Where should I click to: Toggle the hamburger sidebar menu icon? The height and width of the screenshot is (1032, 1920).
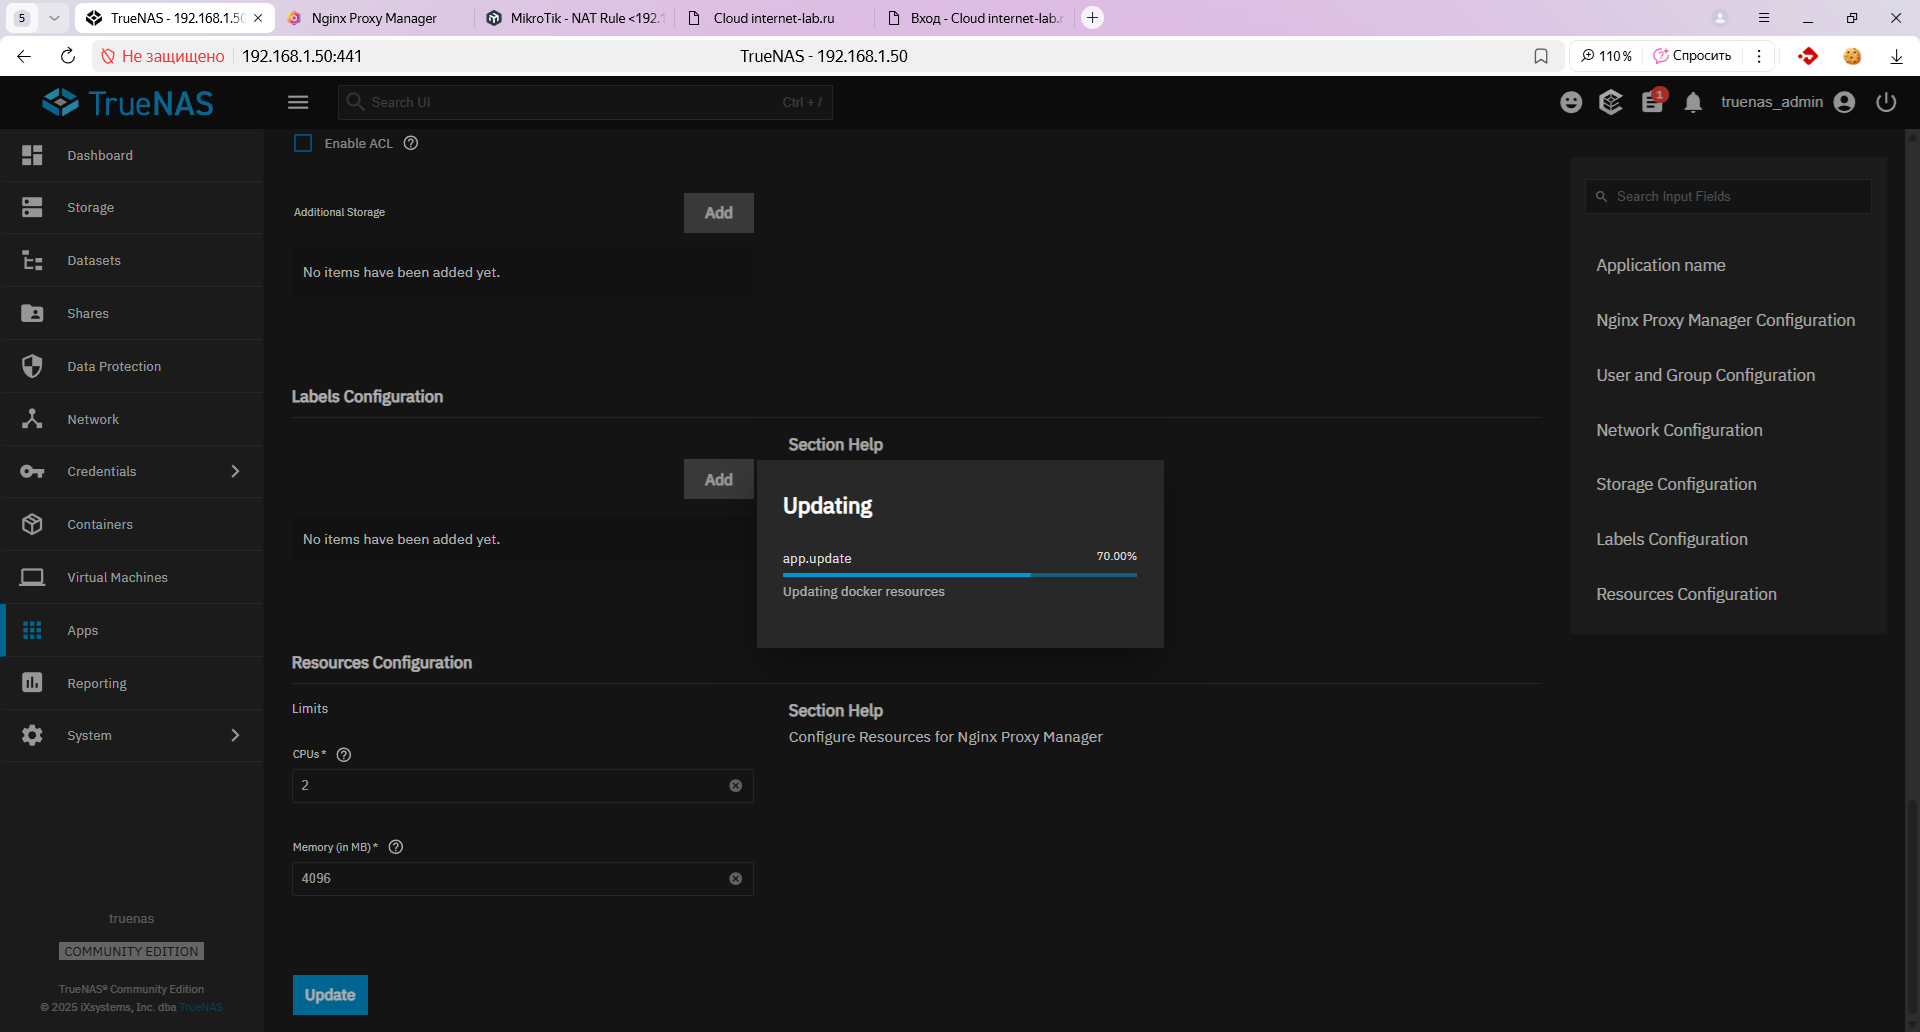(298, 102)
